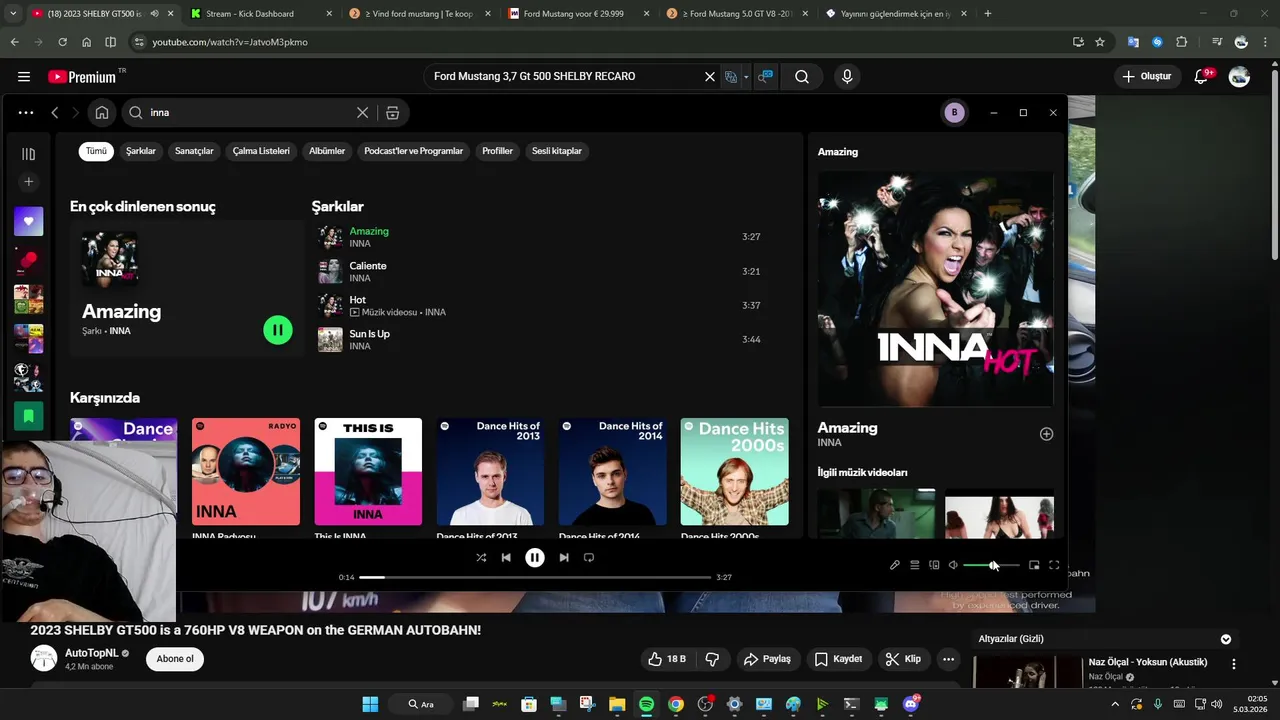
Task: Add Amazing to Liked Songs plus
Action: (x=1046, y=434)
